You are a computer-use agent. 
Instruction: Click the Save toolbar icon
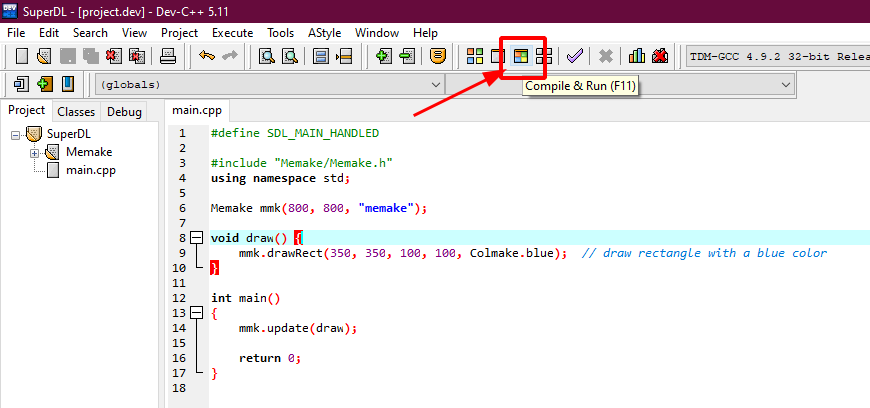tap(68, 56)
